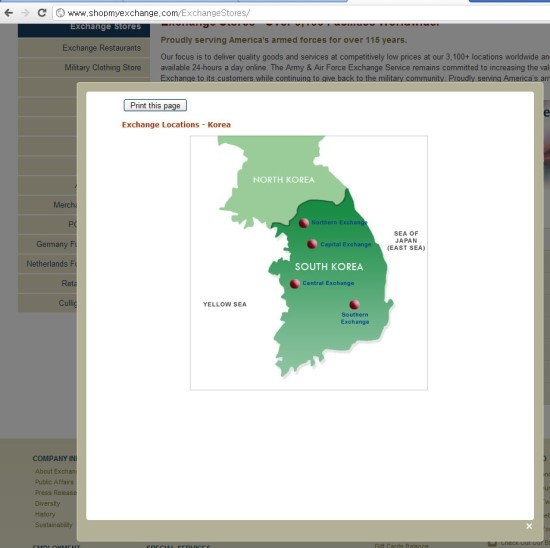This screenshot has height=548, width=550.
Task: Select the Central Exchange red marker
Action: tap(295, 283)
